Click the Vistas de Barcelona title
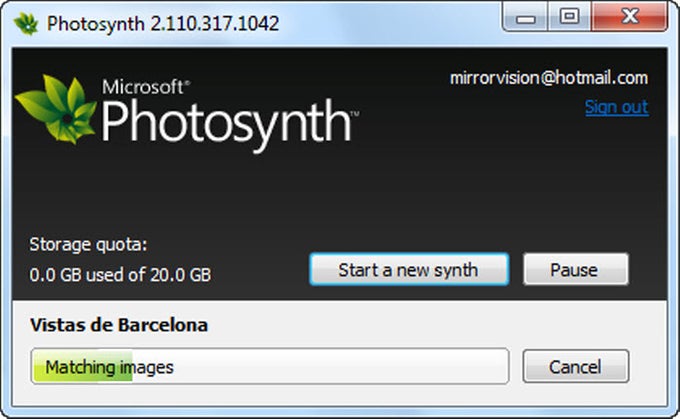The image size is (680, 419). pos(119,325)
